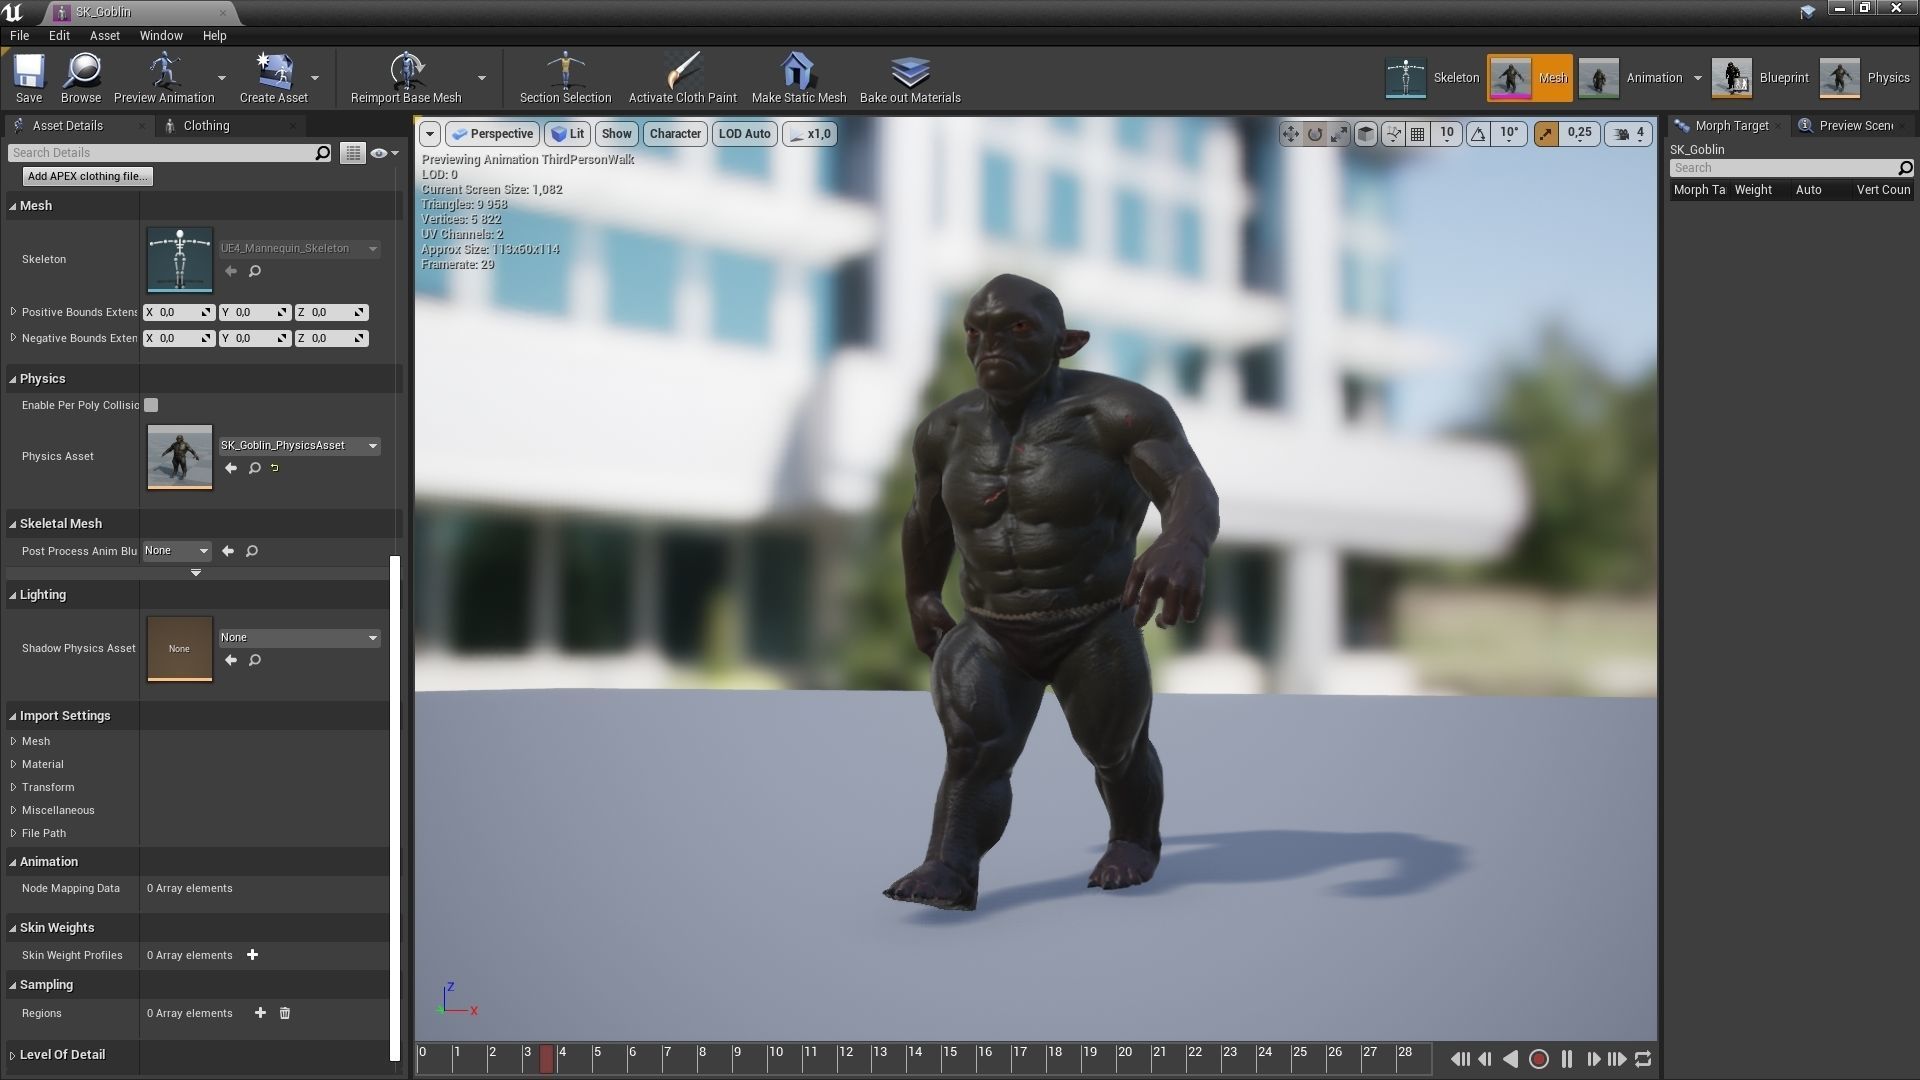The image size is (1920, 1080).
Task: Click the Create Asset toolbar icon
Action: coord(273,78)
